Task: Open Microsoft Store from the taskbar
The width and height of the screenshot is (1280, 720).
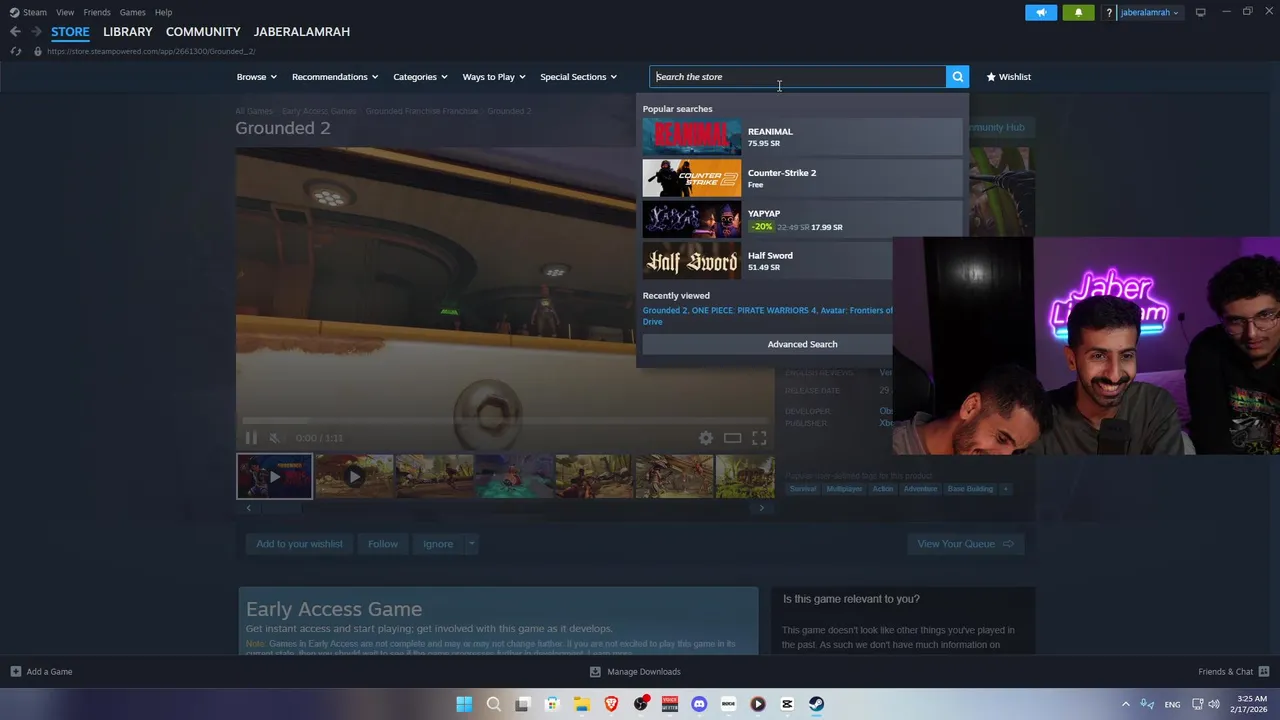Action: pos(552,704)
